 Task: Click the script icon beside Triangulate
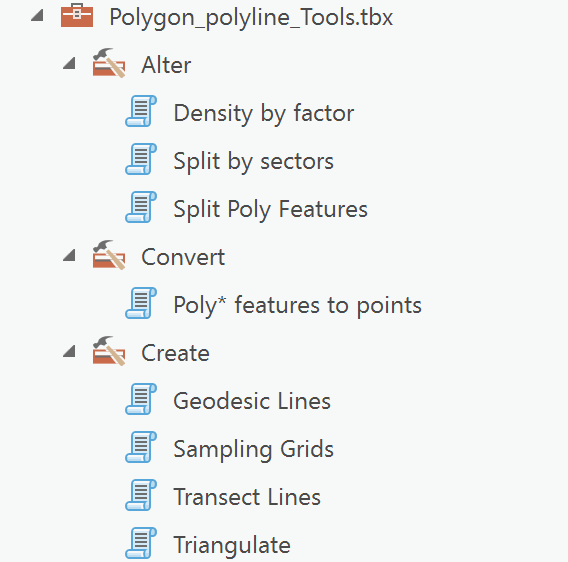141,543
